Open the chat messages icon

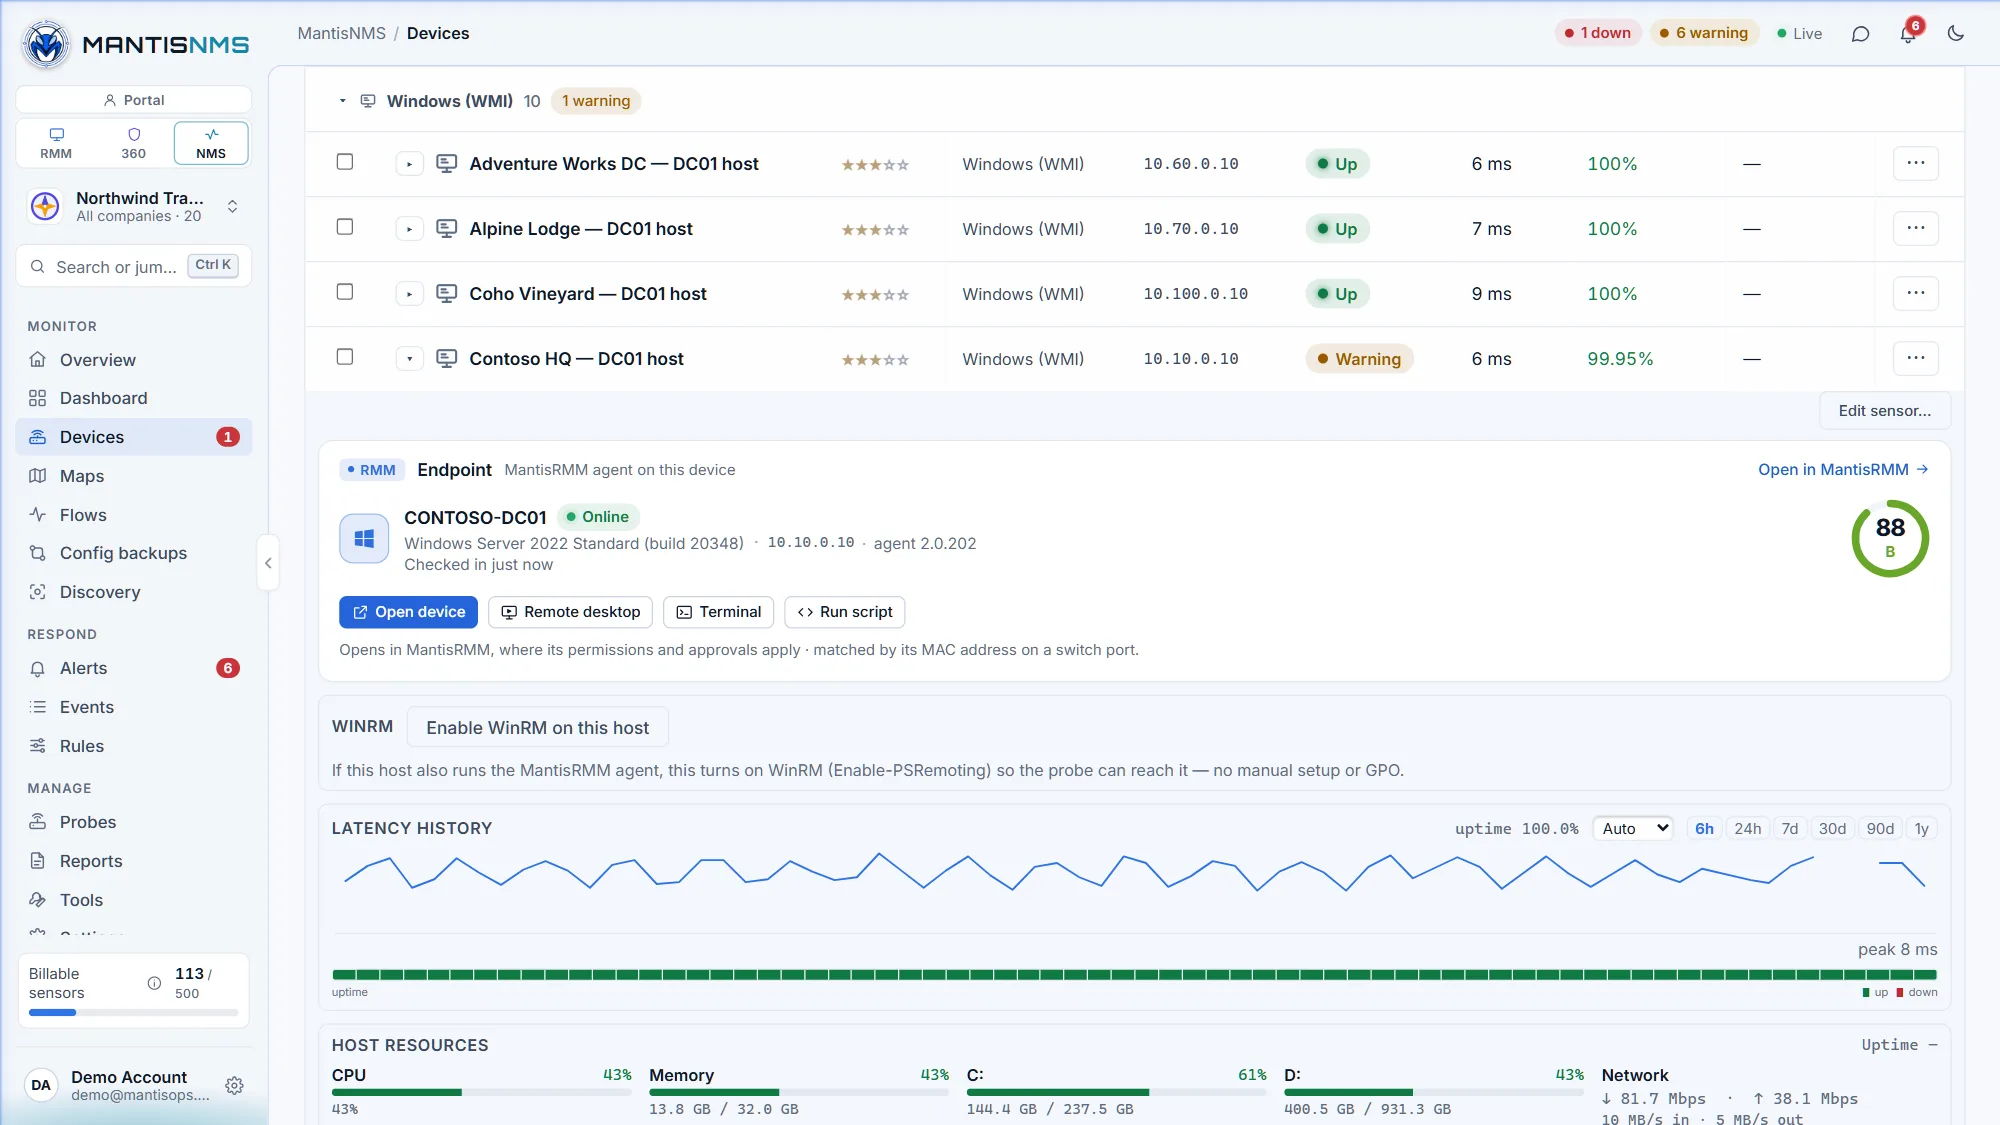coord(1860,34)
